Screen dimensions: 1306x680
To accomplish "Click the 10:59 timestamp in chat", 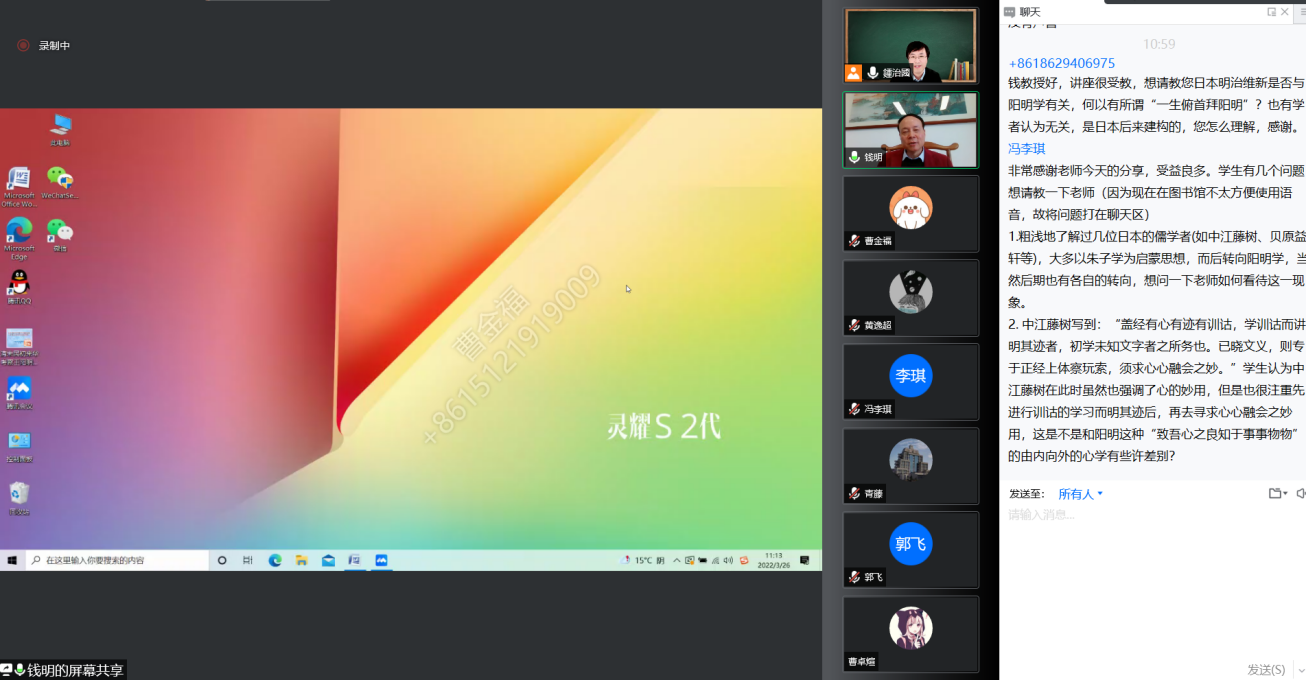I will click(1159, 44).
